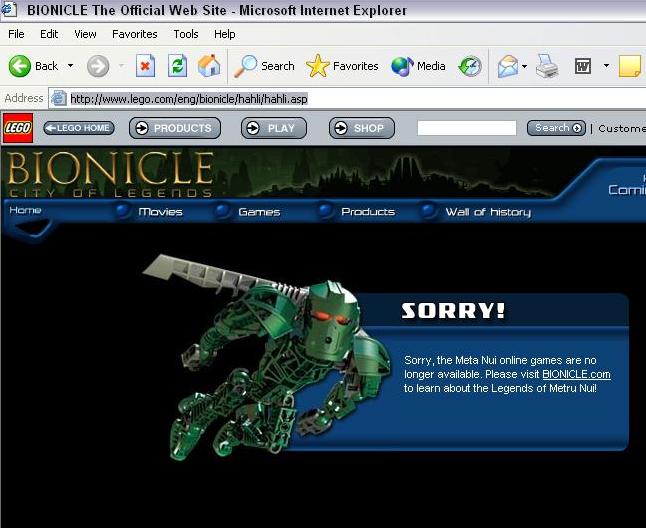646x528 pixels.
Task: Go to browser Home page icon
Action: (x=209, y=66)
